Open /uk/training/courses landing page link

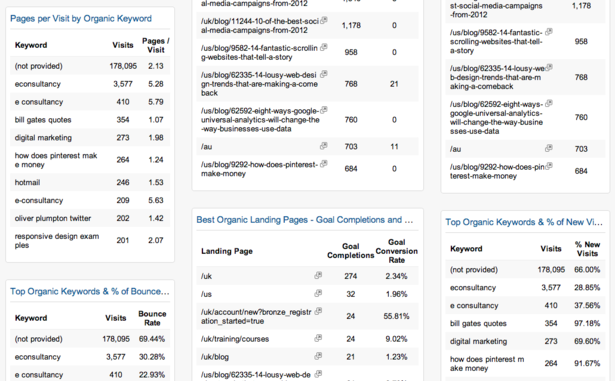click(x=235, y=339)
